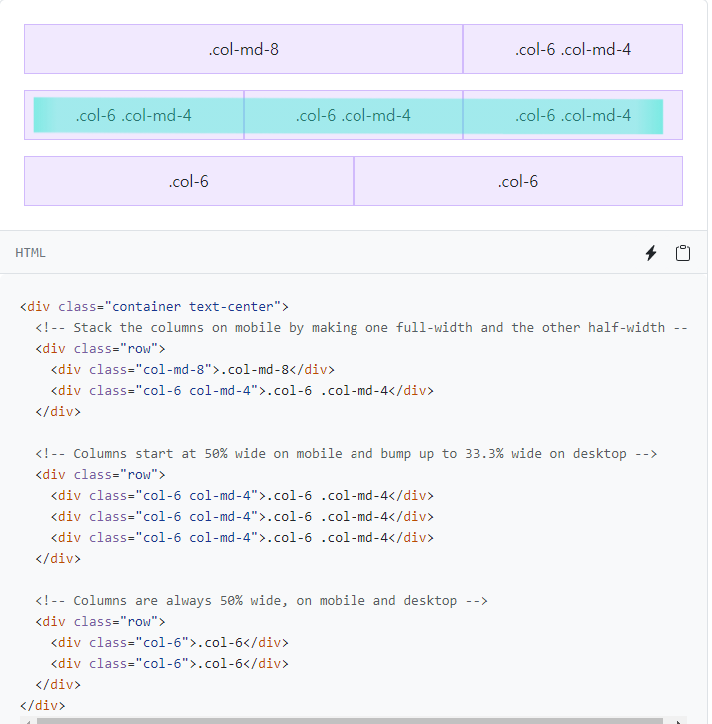Click the left arrow of the code scrollbar
The width and height of the screenshot is (712, 724).
coord(28,721)
